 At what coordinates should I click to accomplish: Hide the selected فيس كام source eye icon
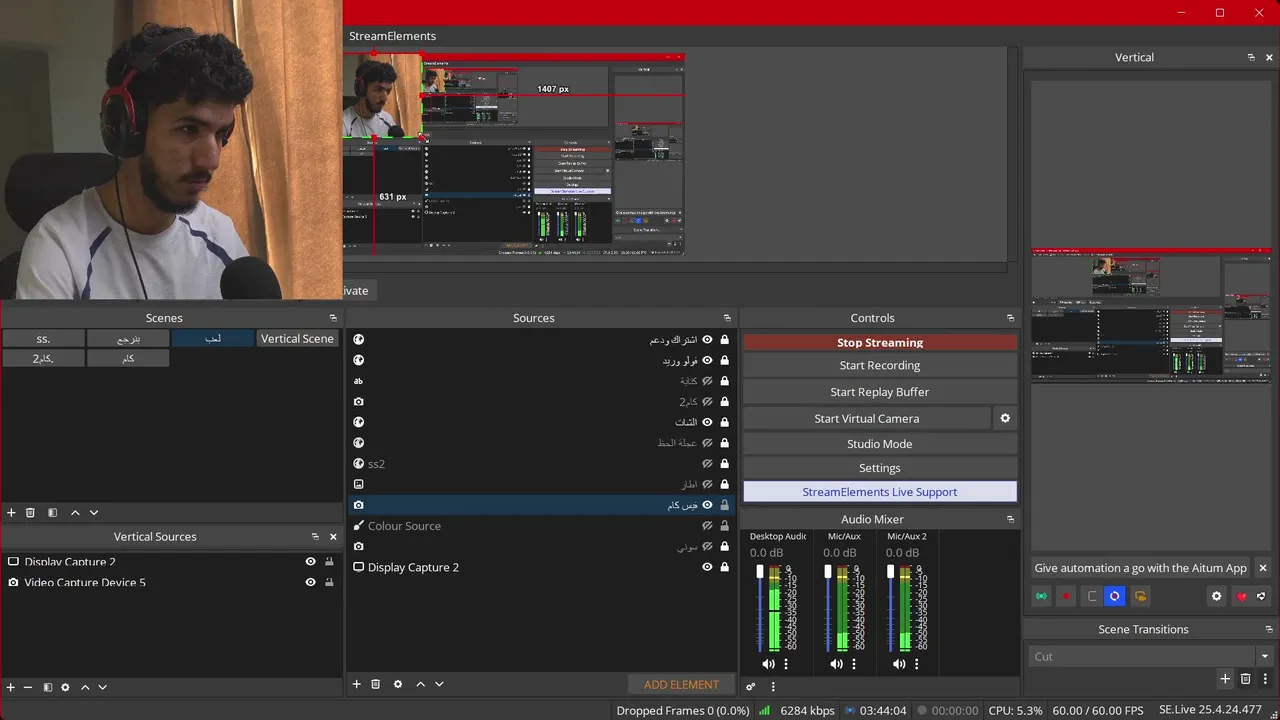click(x=707, y=505)
